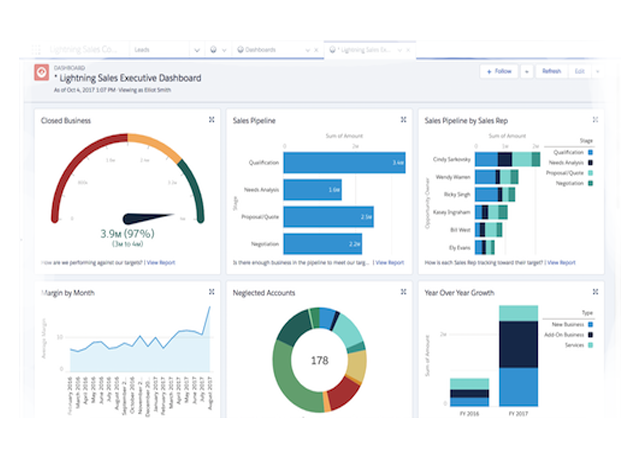The image size is (640, 460).
Task: Expand the Neglected Accounts widget
Action: point(403,292)
